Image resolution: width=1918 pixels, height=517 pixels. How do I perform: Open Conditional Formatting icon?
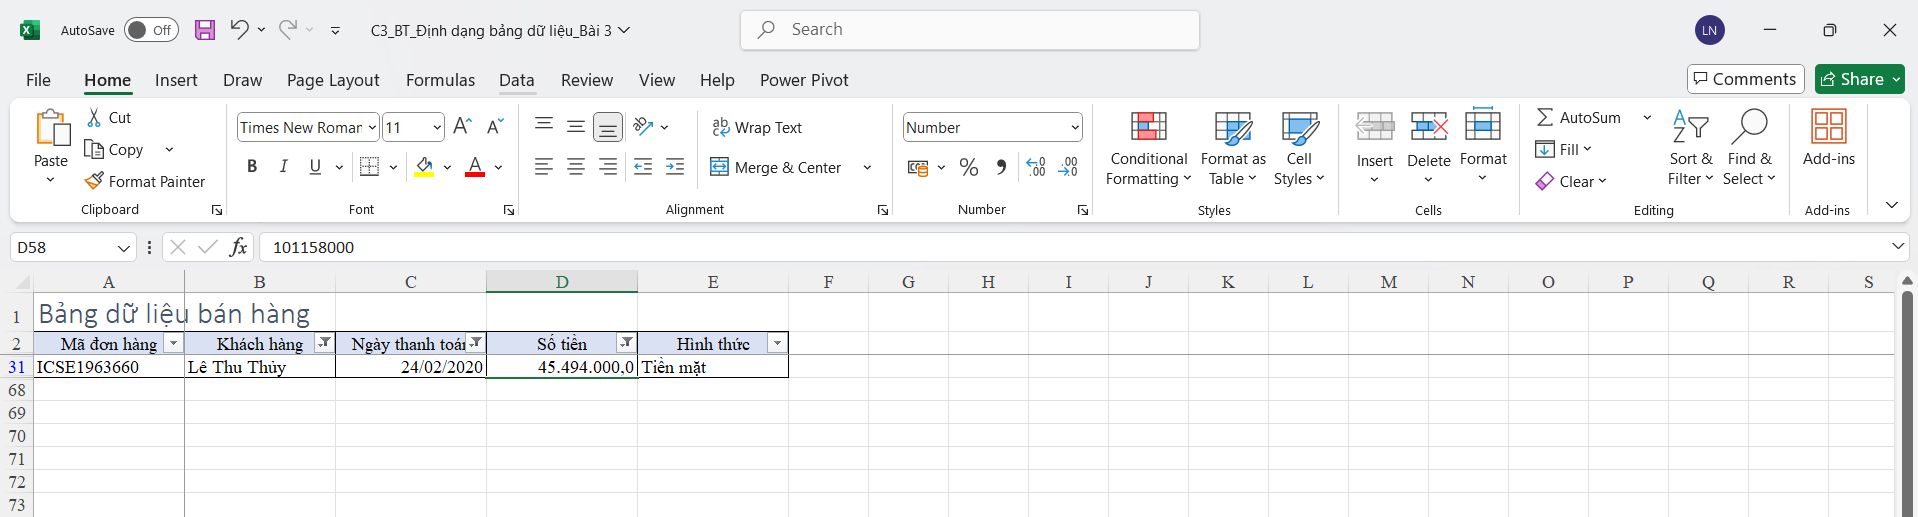point(1148,127)
